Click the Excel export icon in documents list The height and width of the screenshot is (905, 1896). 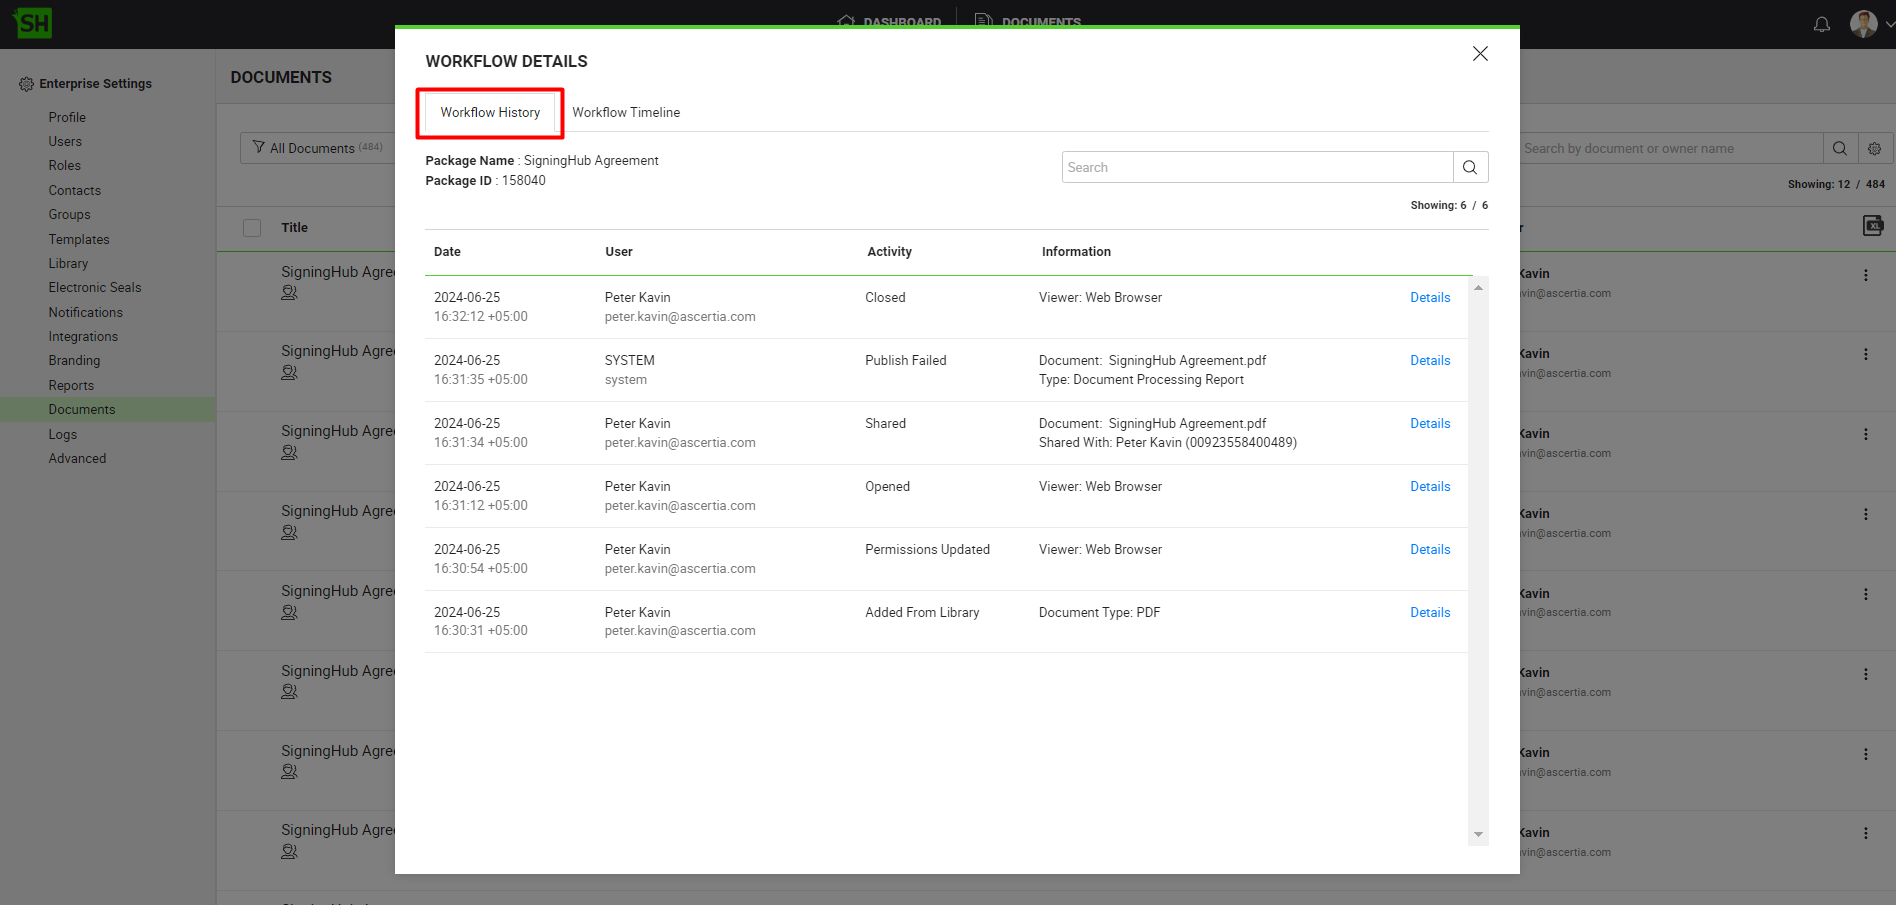(x=1872, y=226)
